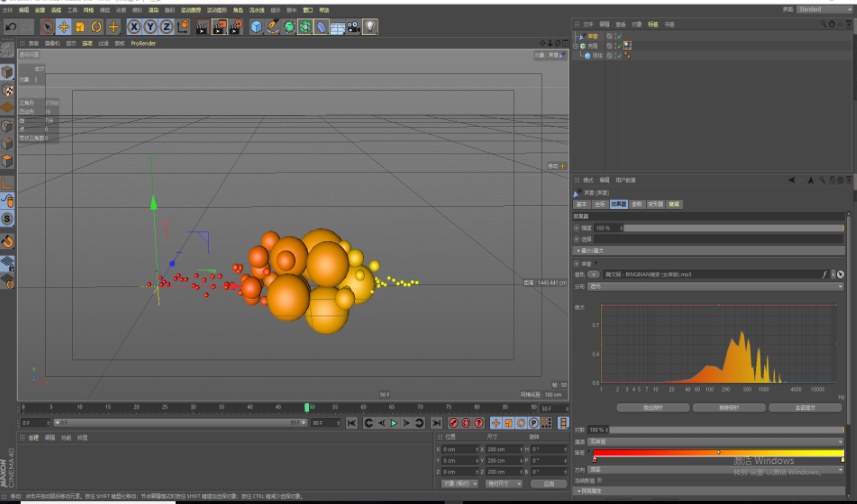Toggle layer square for 声音 row
The height and width of the screenshot is (504, 857).
pos(609,36)
